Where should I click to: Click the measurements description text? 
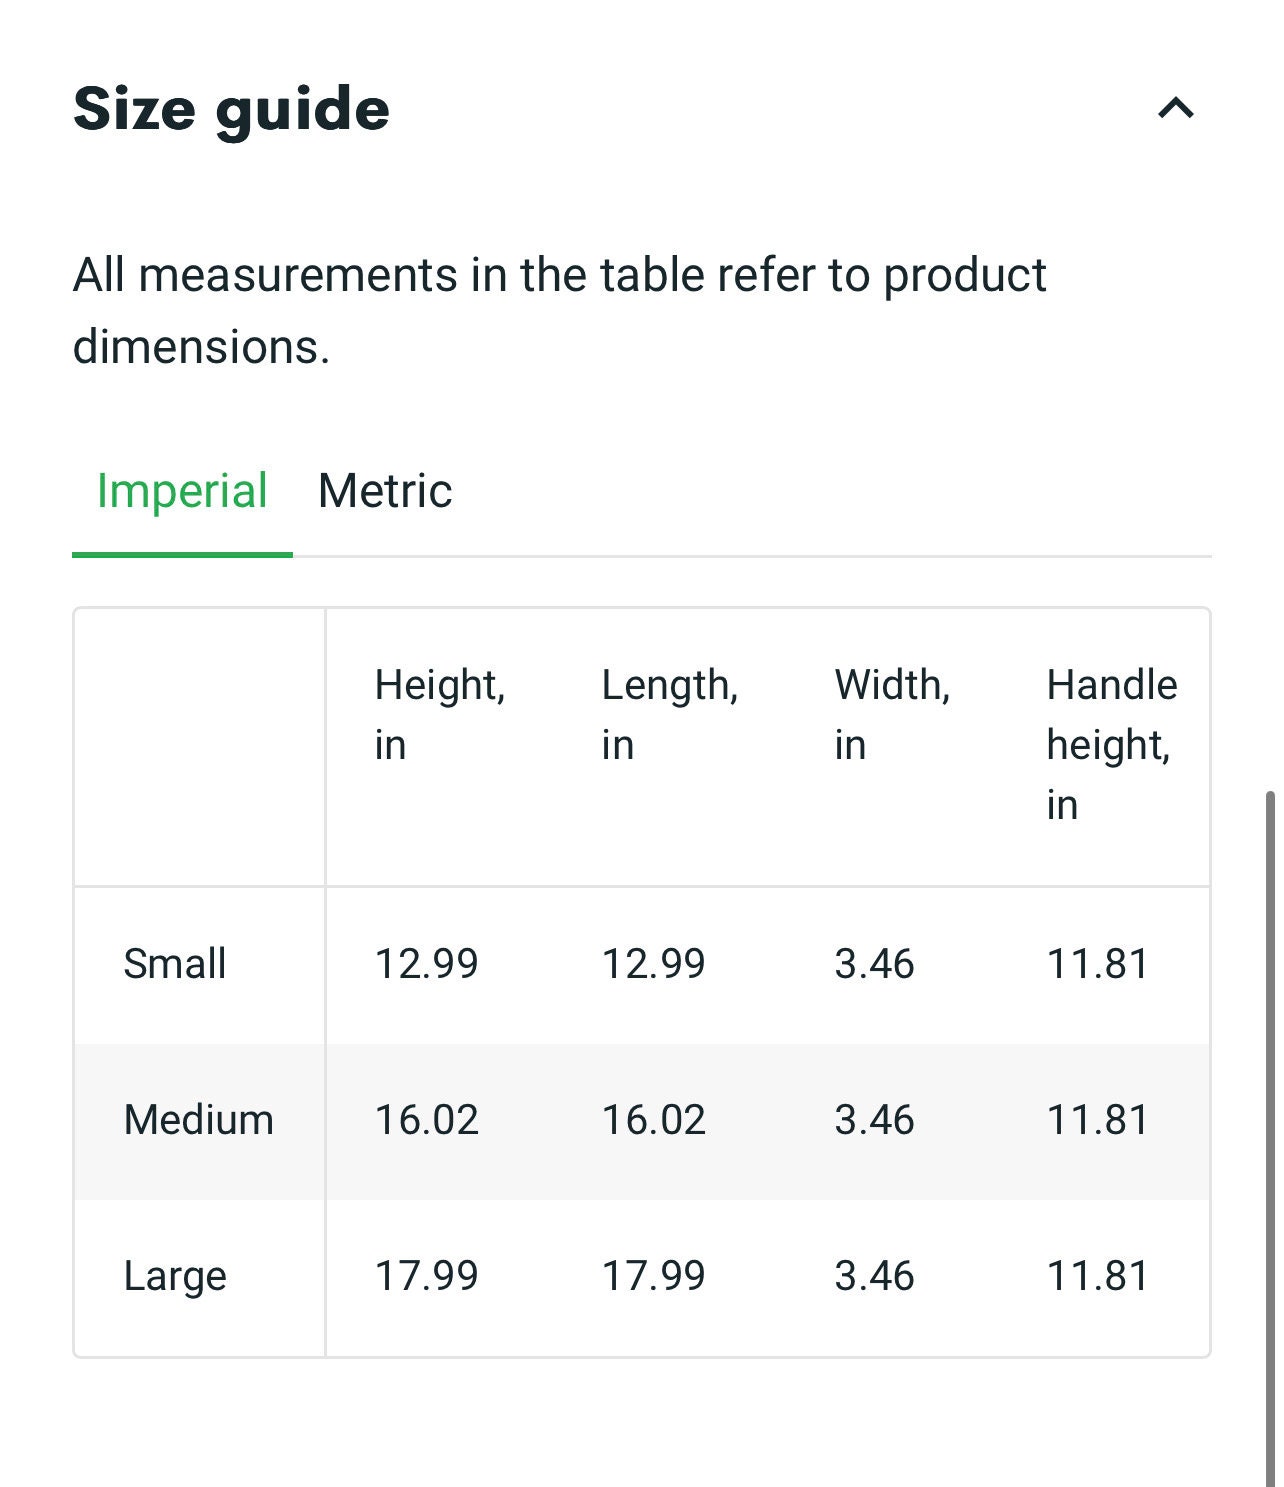(560, 311)
